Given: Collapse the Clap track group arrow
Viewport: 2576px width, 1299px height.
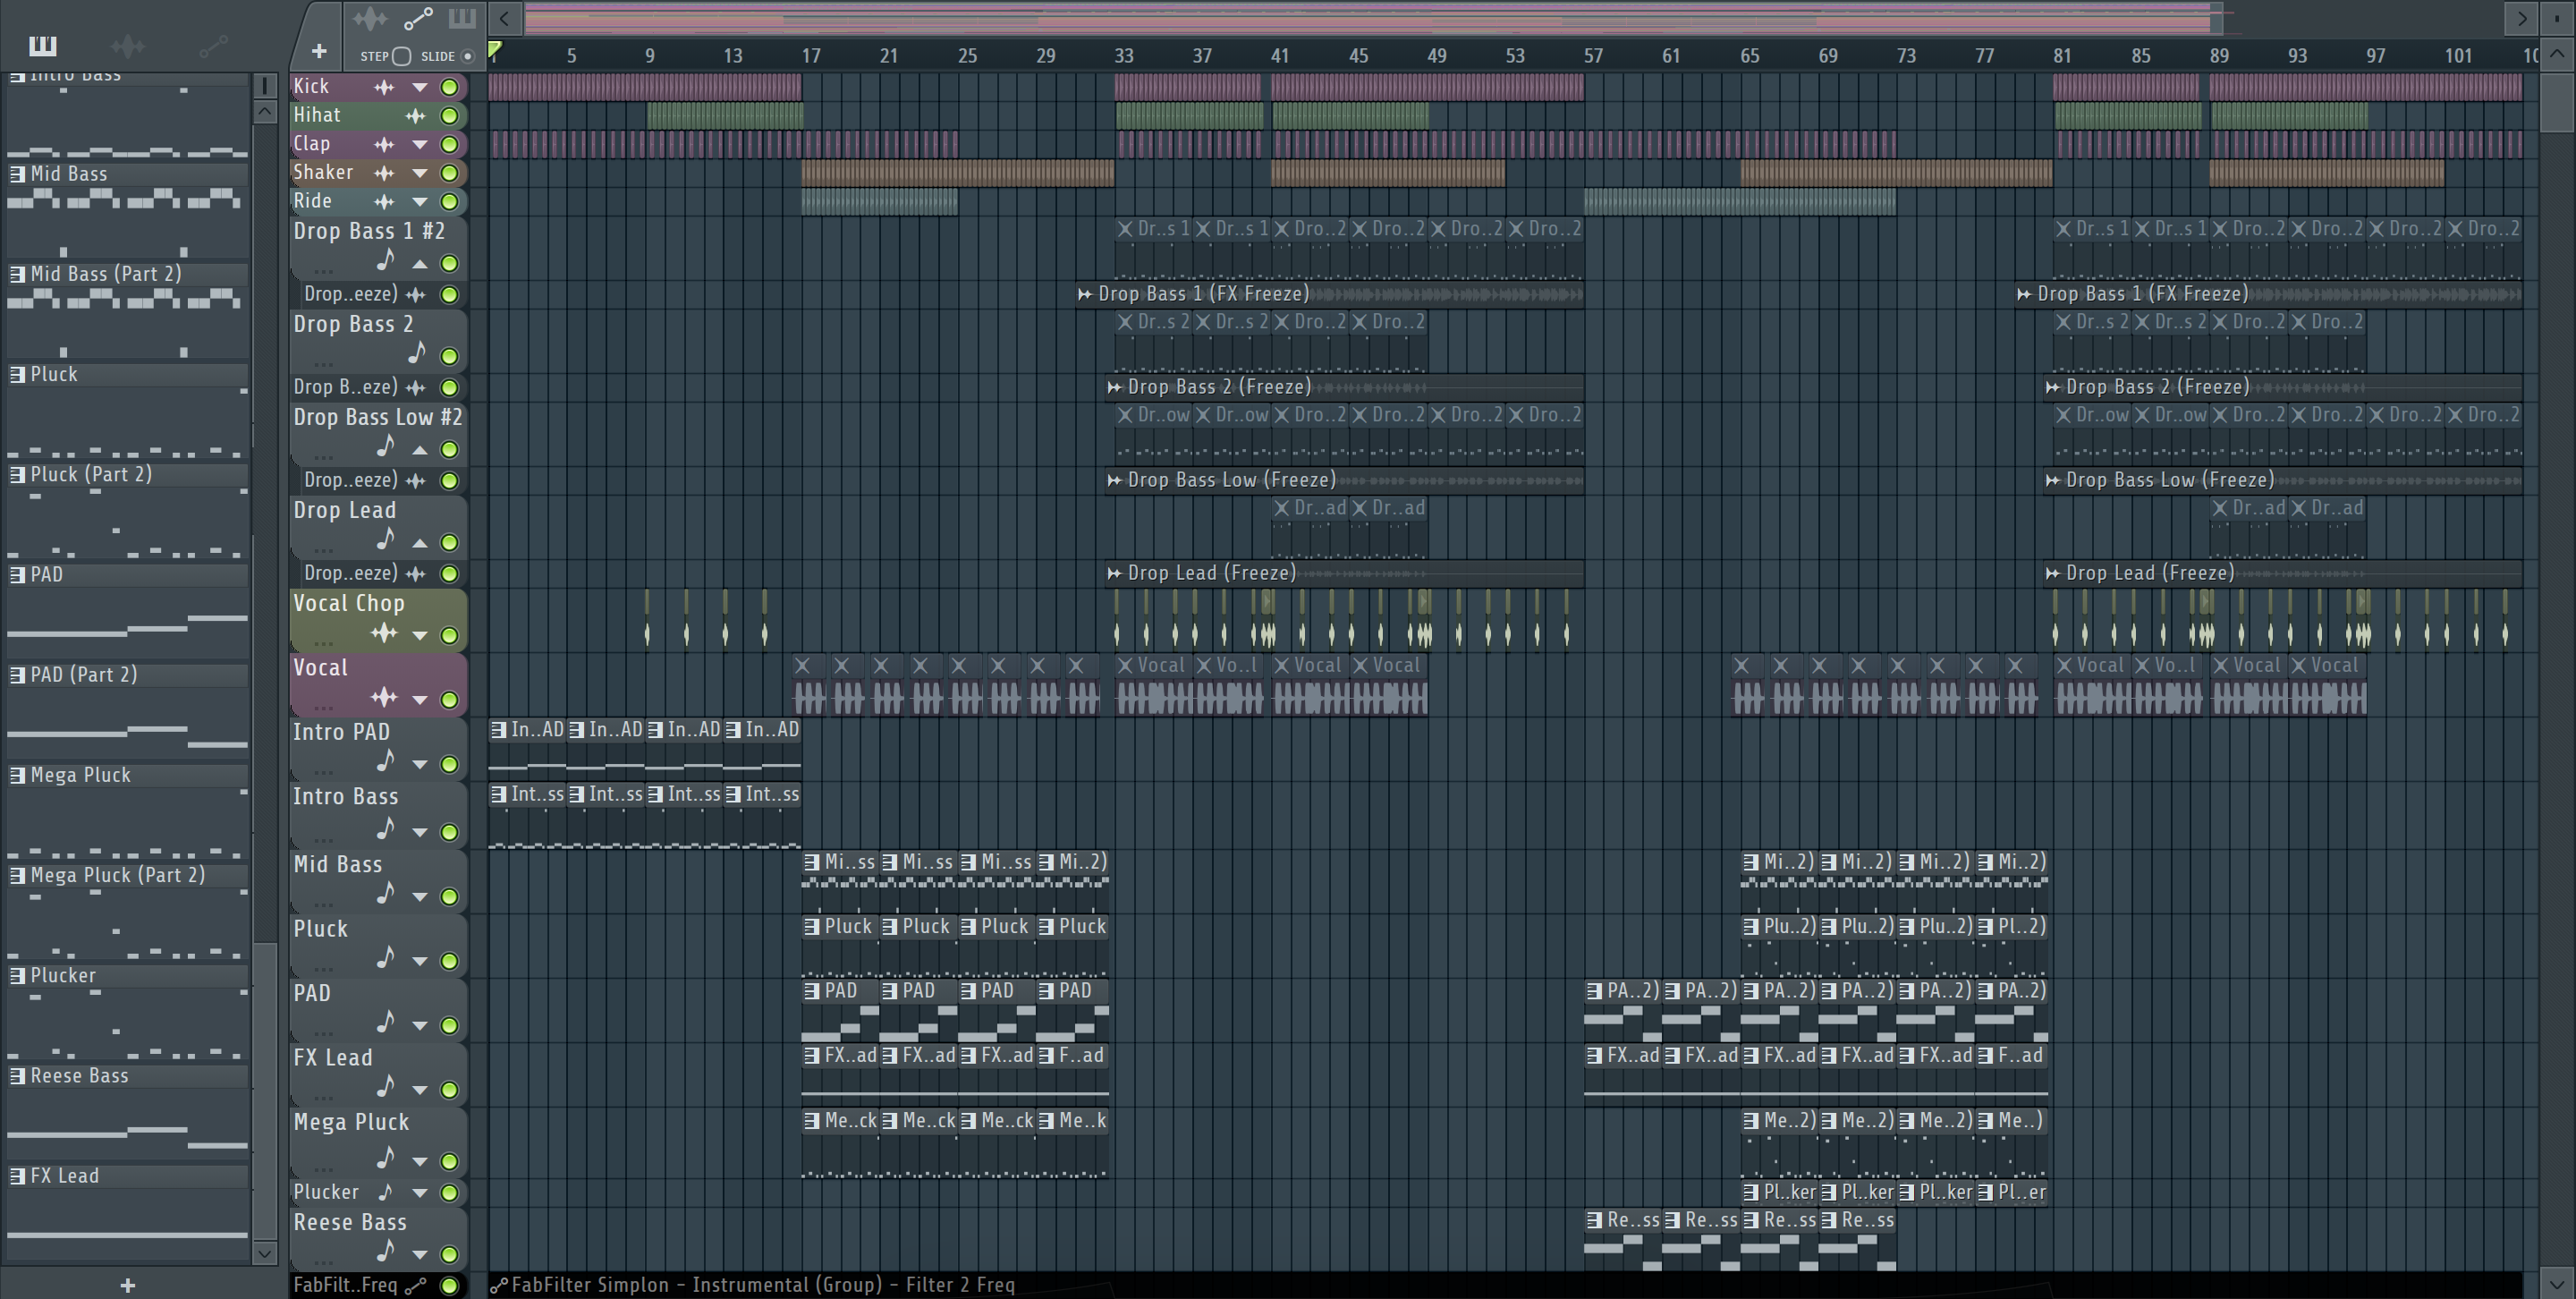Looking at the screenshot, I should tap(420, 145).
